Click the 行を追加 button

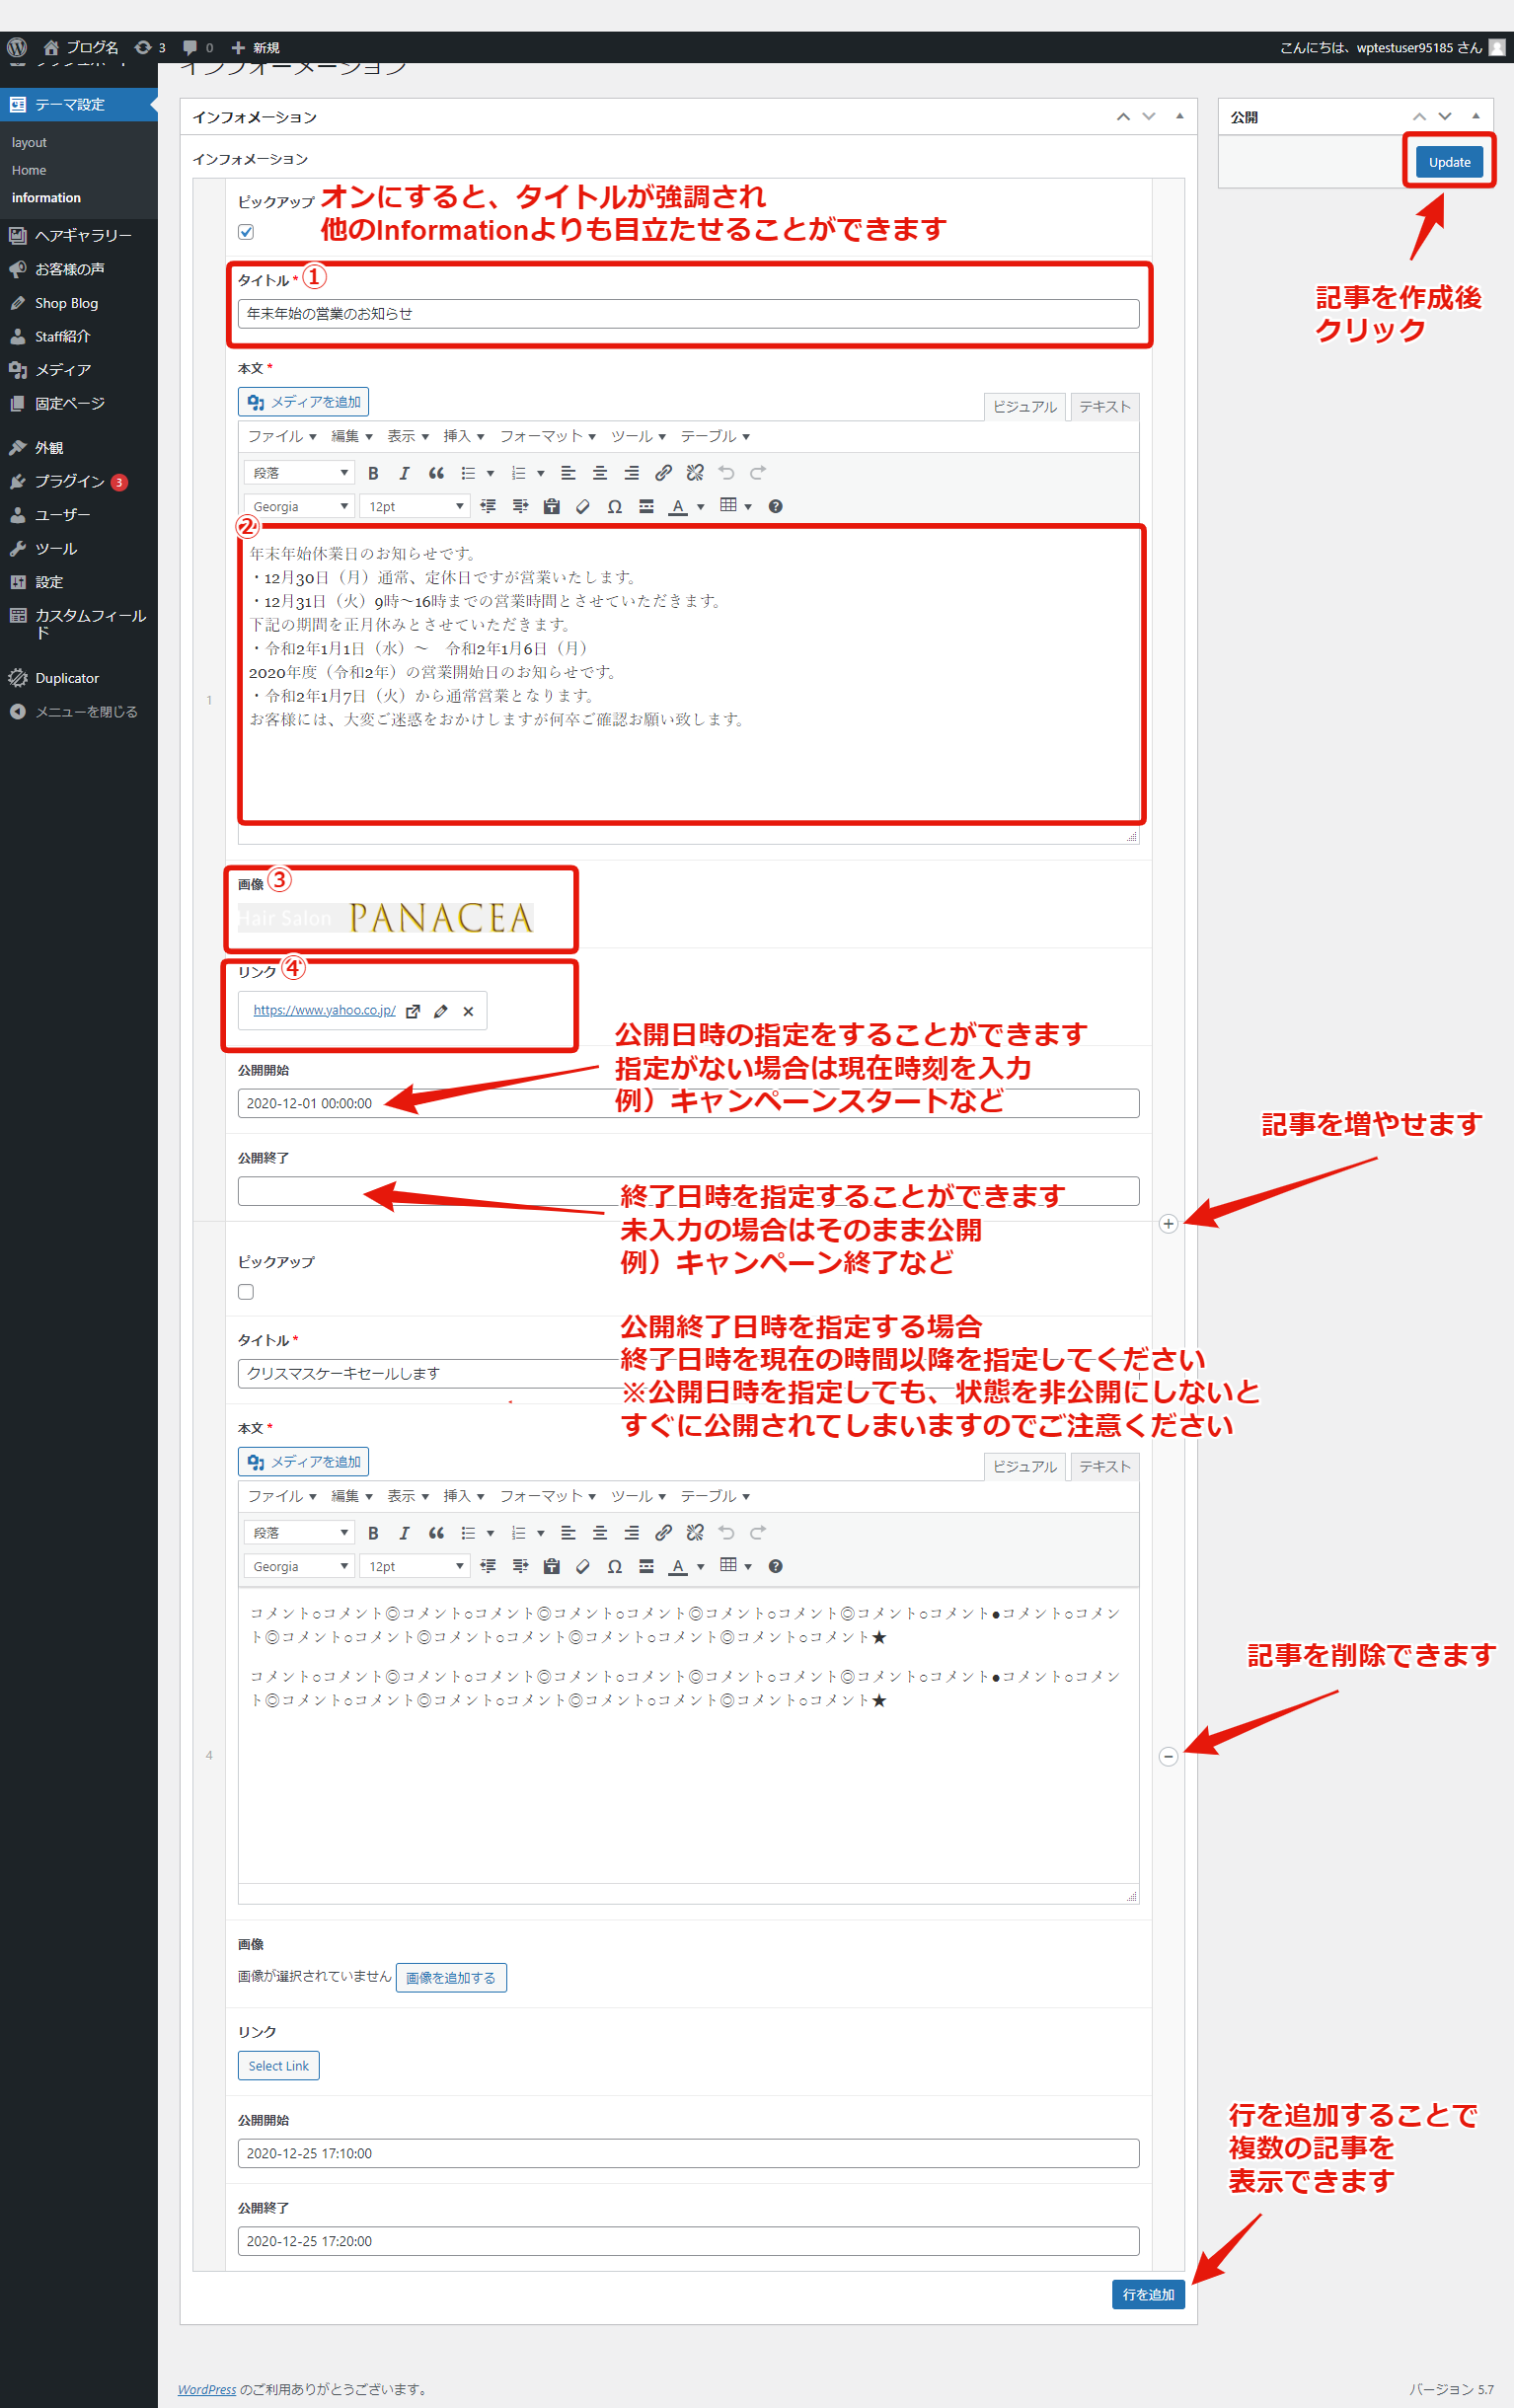click(x=1147, y=2294)
